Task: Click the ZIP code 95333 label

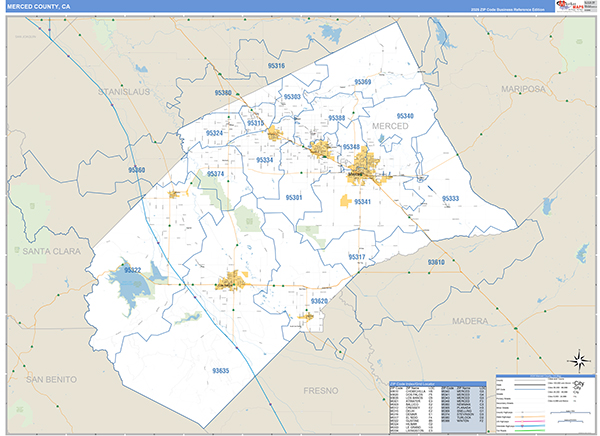Action: tap(450, 199)
